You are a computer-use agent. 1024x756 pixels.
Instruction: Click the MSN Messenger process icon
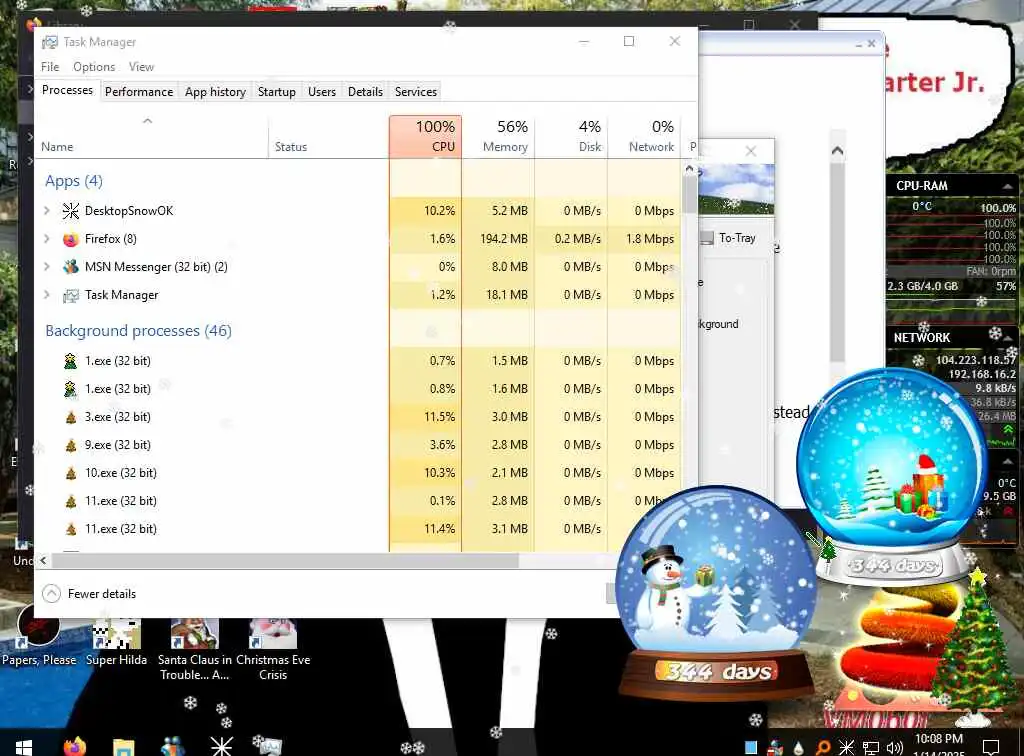[71, 267]
